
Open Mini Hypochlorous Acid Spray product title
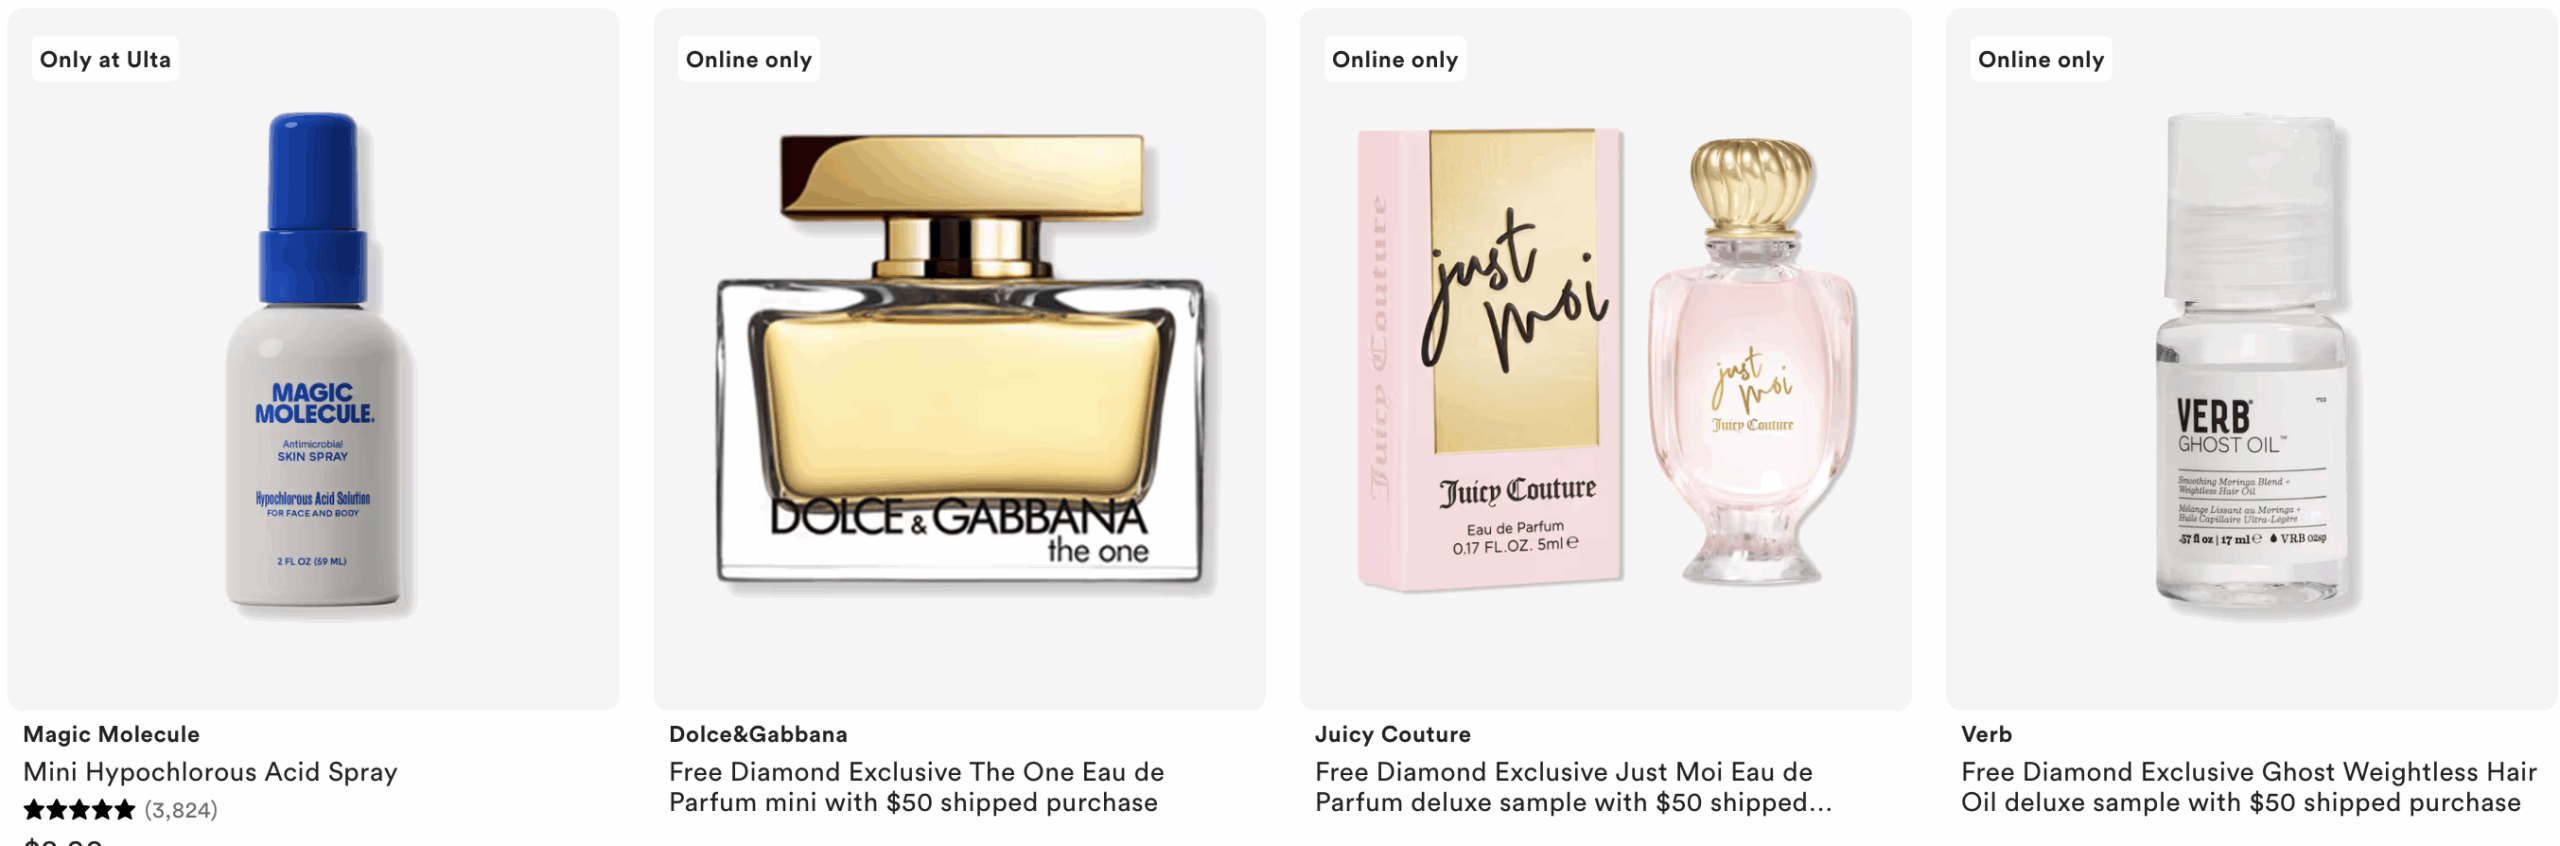coord(210,772)
